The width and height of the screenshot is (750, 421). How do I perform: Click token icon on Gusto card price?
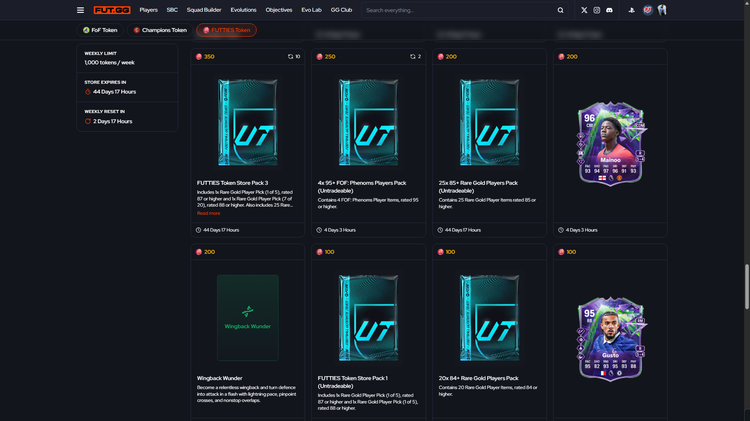[561, 252]
